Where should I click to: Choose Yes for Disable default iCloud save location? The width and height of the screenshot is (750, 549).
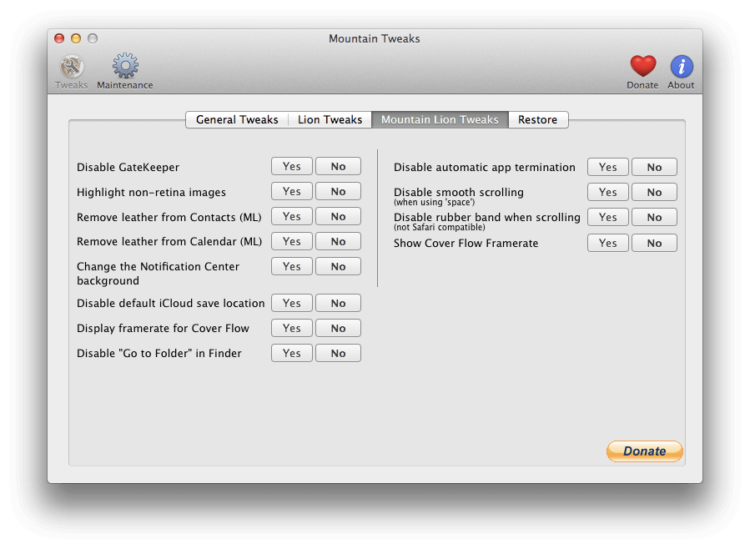pyautogui.click(x=292, y=303)
